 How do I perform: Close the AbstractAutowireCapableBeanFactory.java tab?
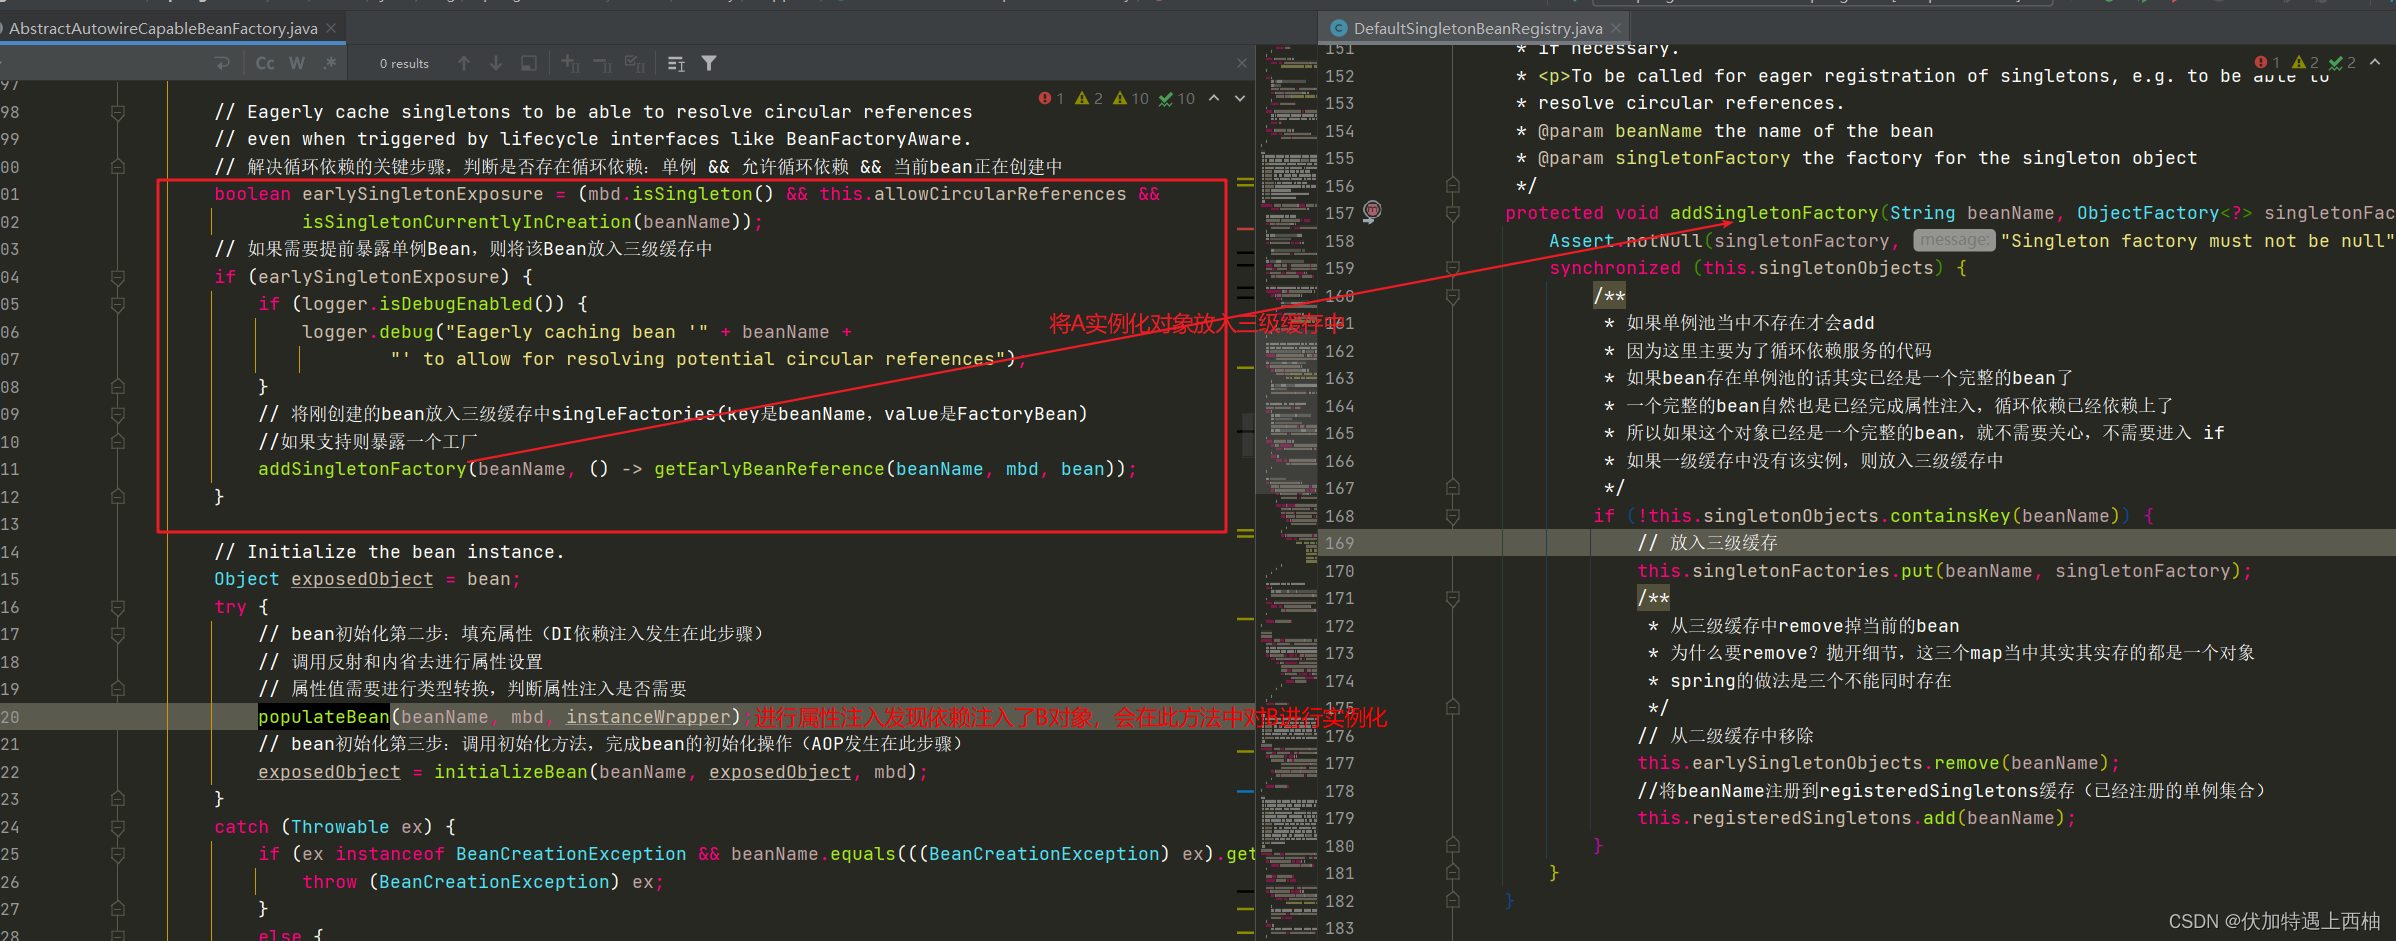[332, 28]
